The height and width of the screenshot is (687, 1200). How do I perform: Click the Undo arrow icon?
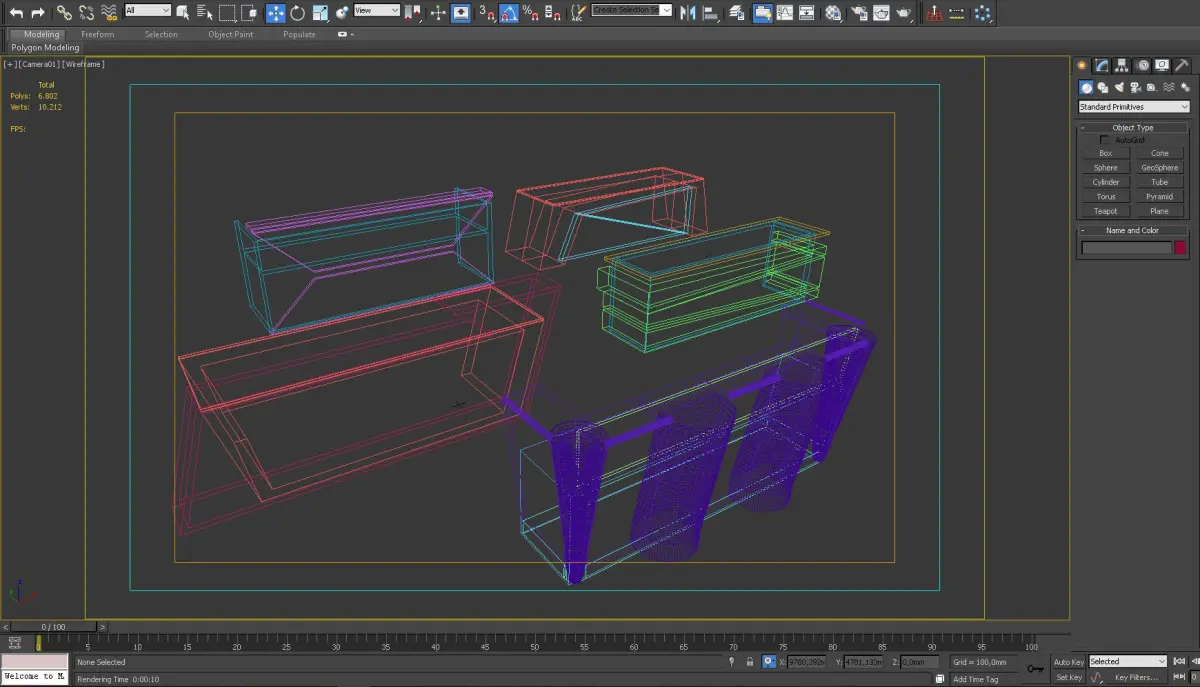[x=16, y=13]
